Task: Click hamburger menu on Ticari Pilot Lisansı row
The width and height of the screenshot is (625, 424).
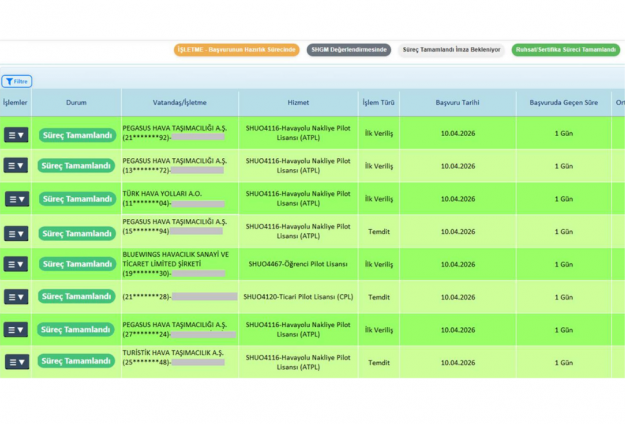Action: [x=16, y=297]
